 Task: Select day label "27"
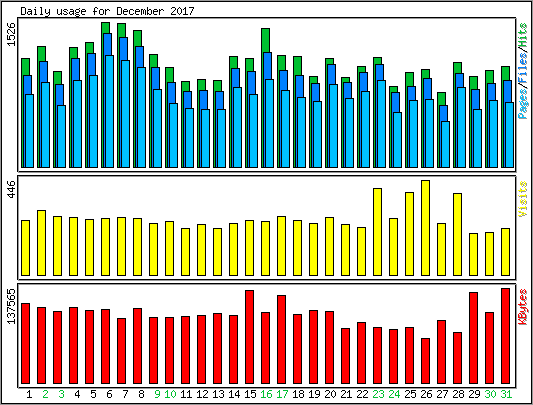[x=442, y=394]
